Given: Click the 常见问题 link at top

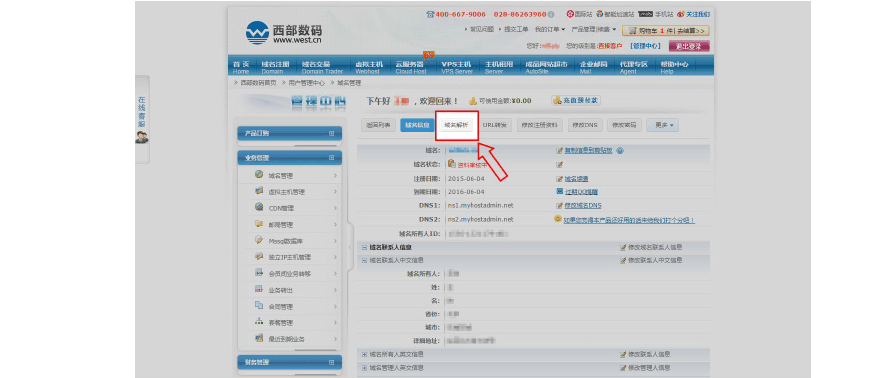Looking at the screenshot, I should [481, 29].
